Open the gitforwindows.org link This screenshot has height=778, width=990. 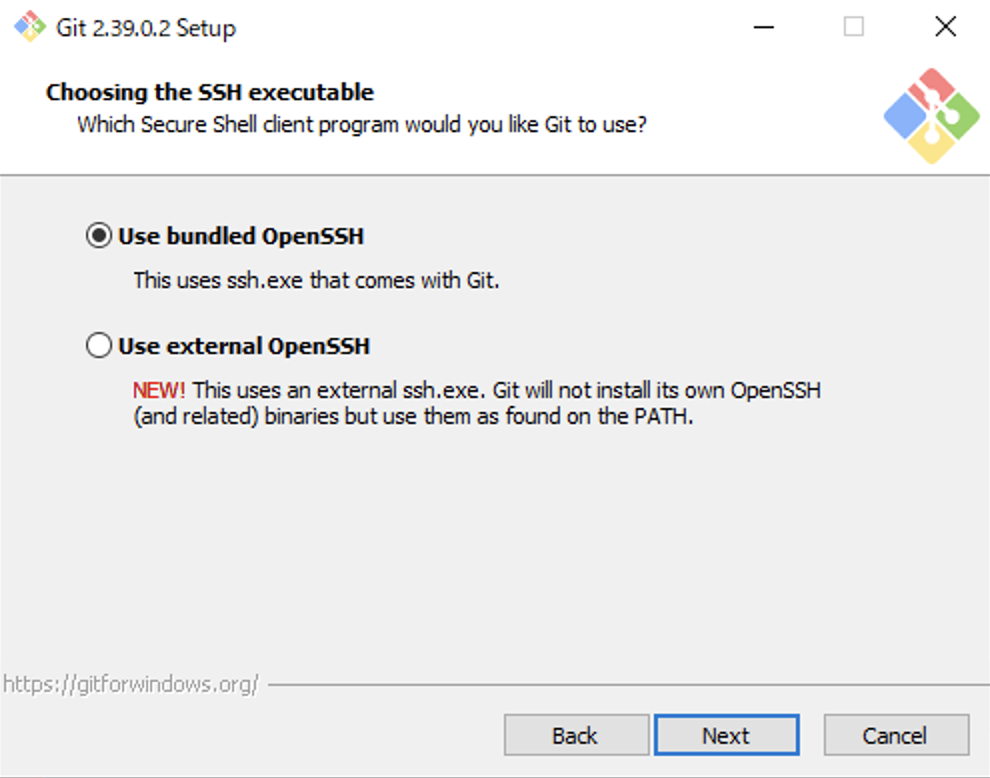131,685
